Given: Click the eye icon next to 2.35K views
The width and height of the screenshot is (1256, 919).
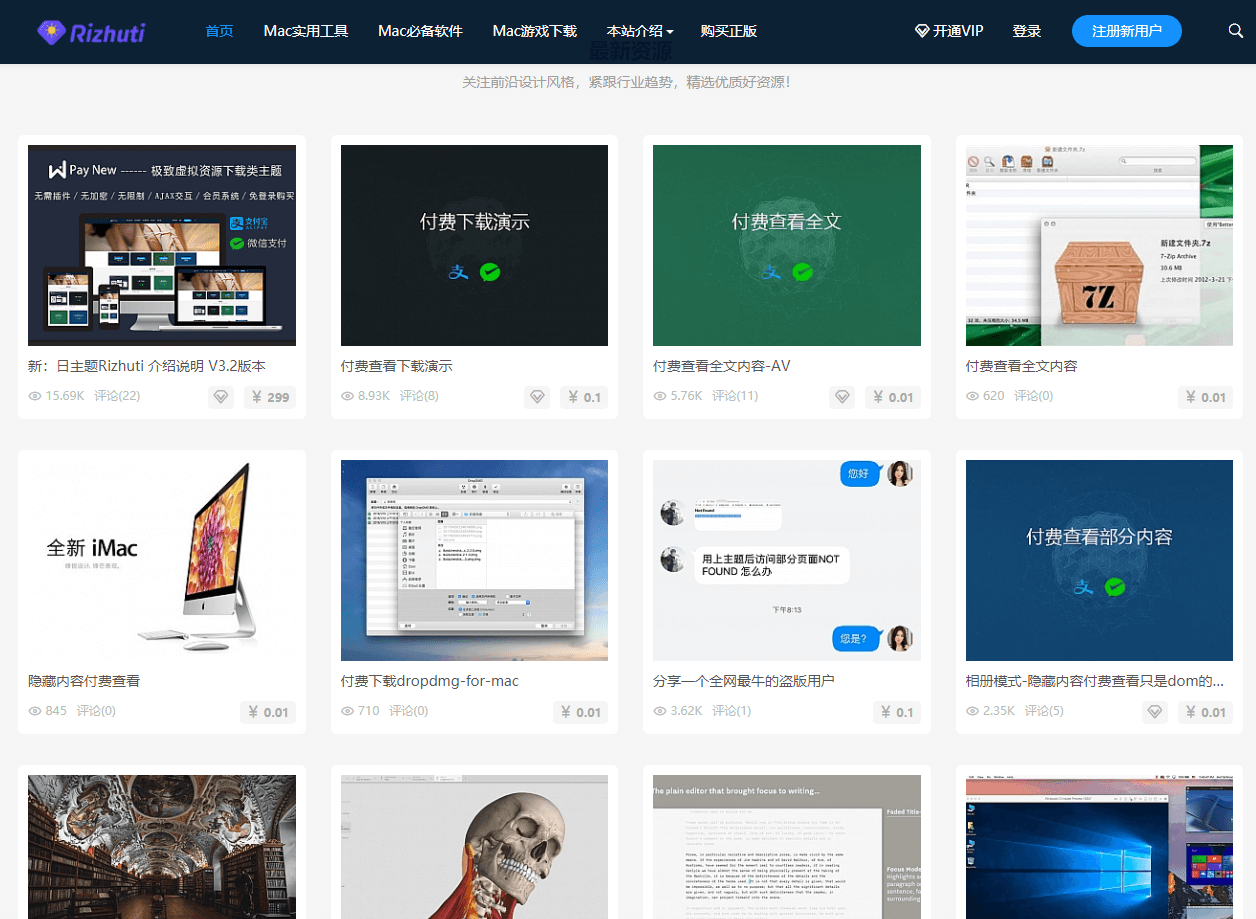Looking at the screenshot, I should coord(973,712).
